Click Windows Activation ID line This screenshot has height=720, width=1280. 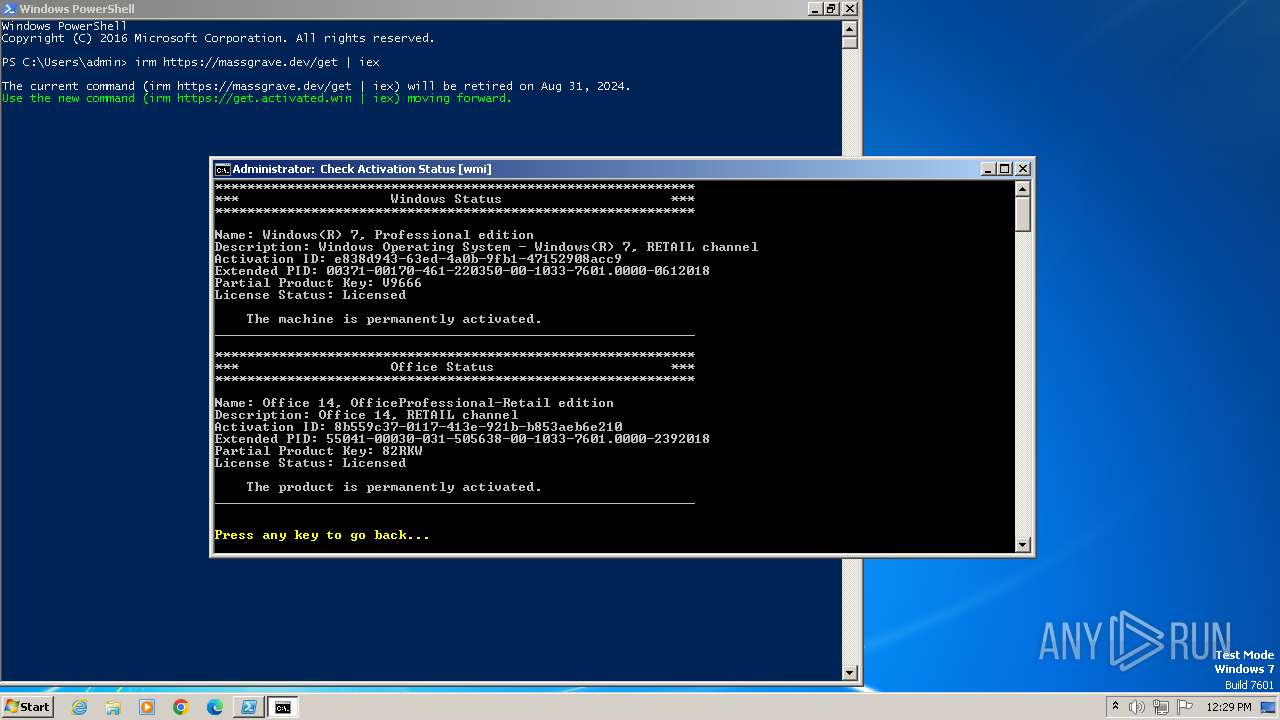pyautogui.click(x=418, y=259)
